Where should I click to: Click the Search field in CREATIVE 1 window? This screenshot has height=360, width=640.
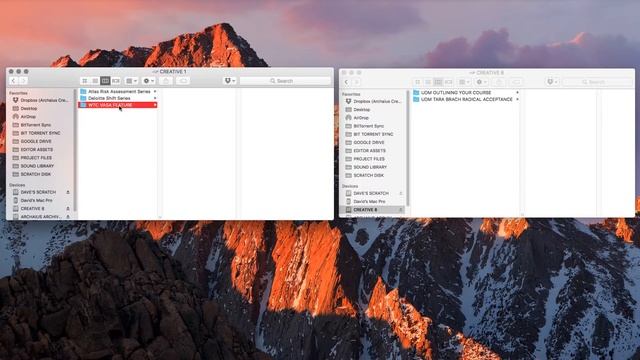(x=285, y=81)
